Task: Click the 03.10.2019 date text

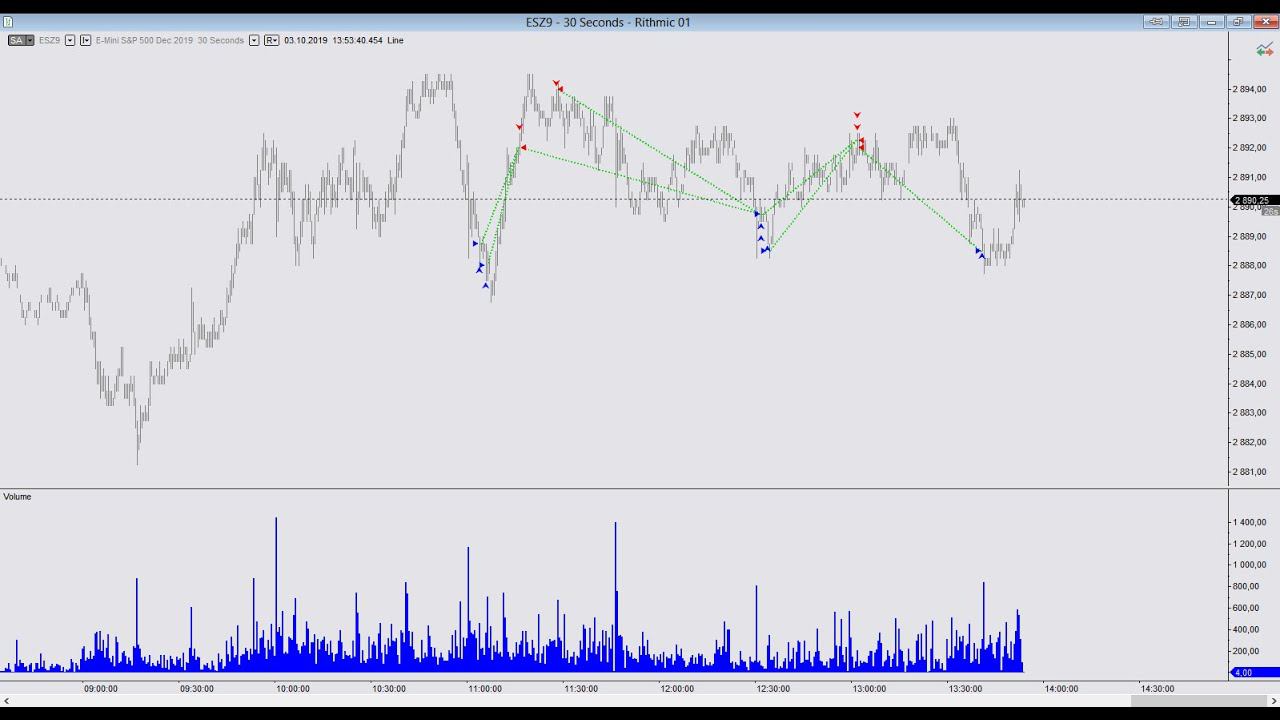Action: click(x=306, y=40)
